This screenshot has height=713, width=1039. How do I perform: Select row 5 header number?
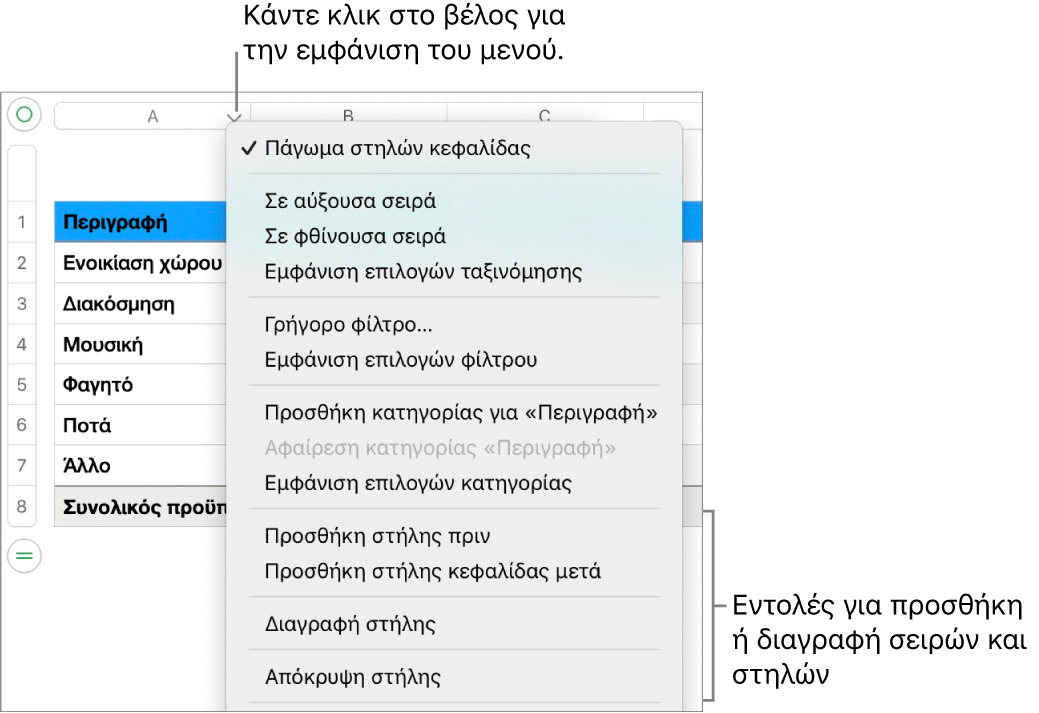click(x=22, y=385)
